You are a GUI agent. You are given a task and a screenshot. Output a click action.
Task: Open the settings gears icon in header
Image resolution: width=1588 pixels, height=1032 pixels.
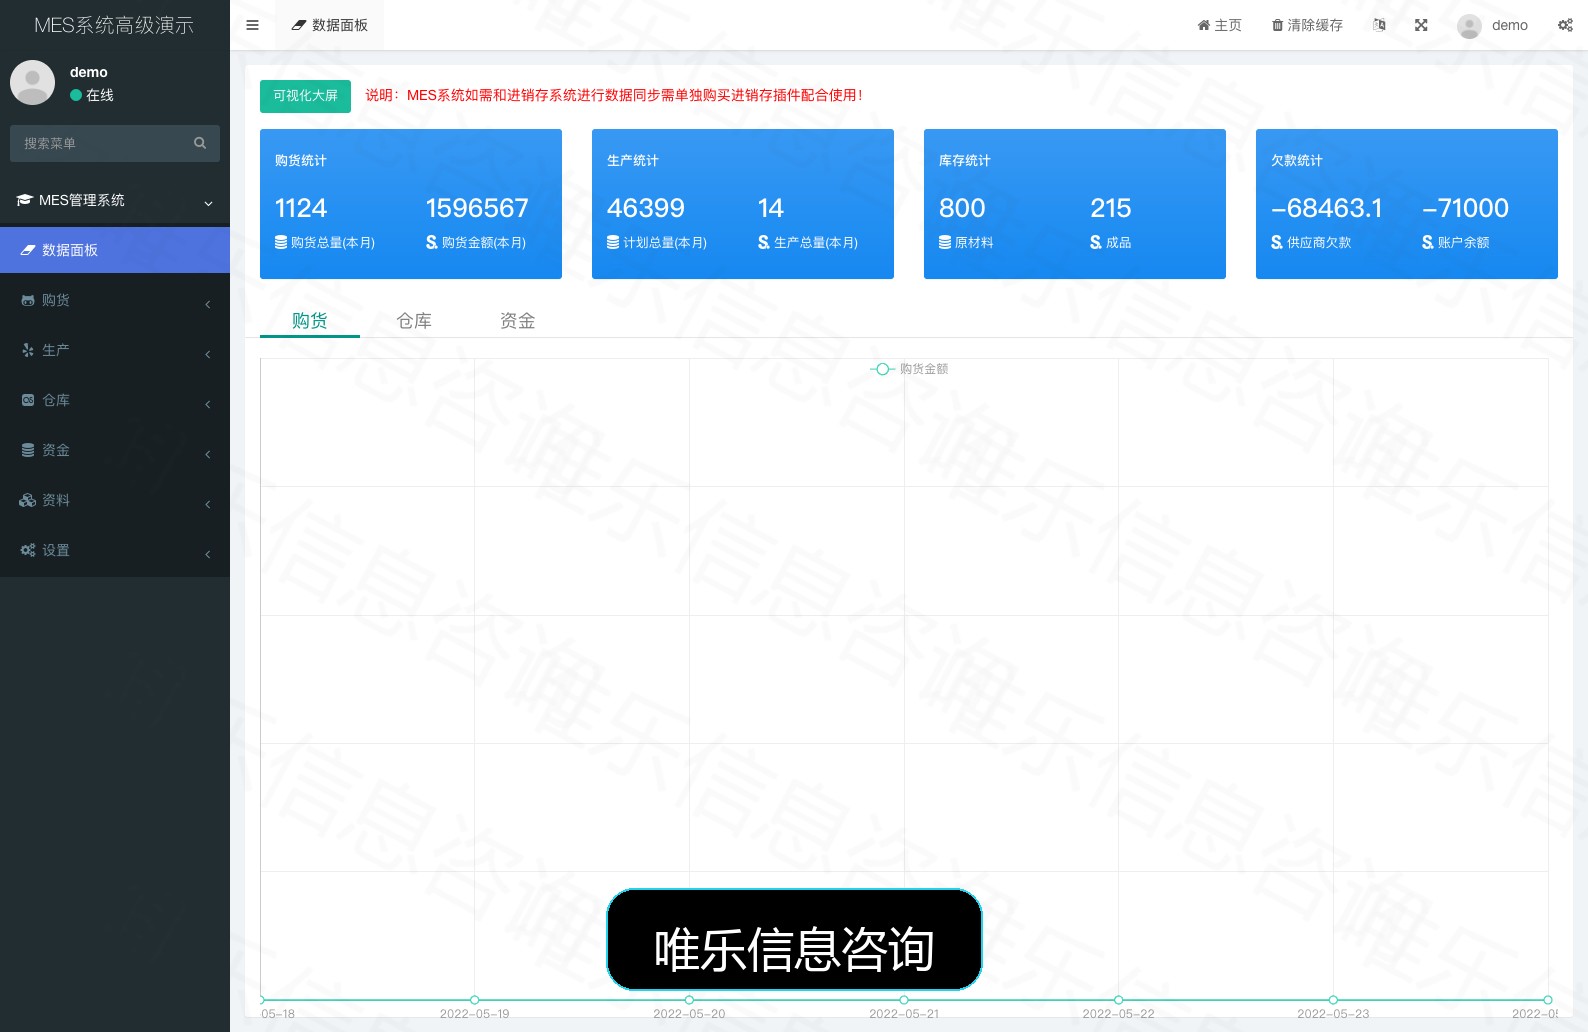point(1565,25)
